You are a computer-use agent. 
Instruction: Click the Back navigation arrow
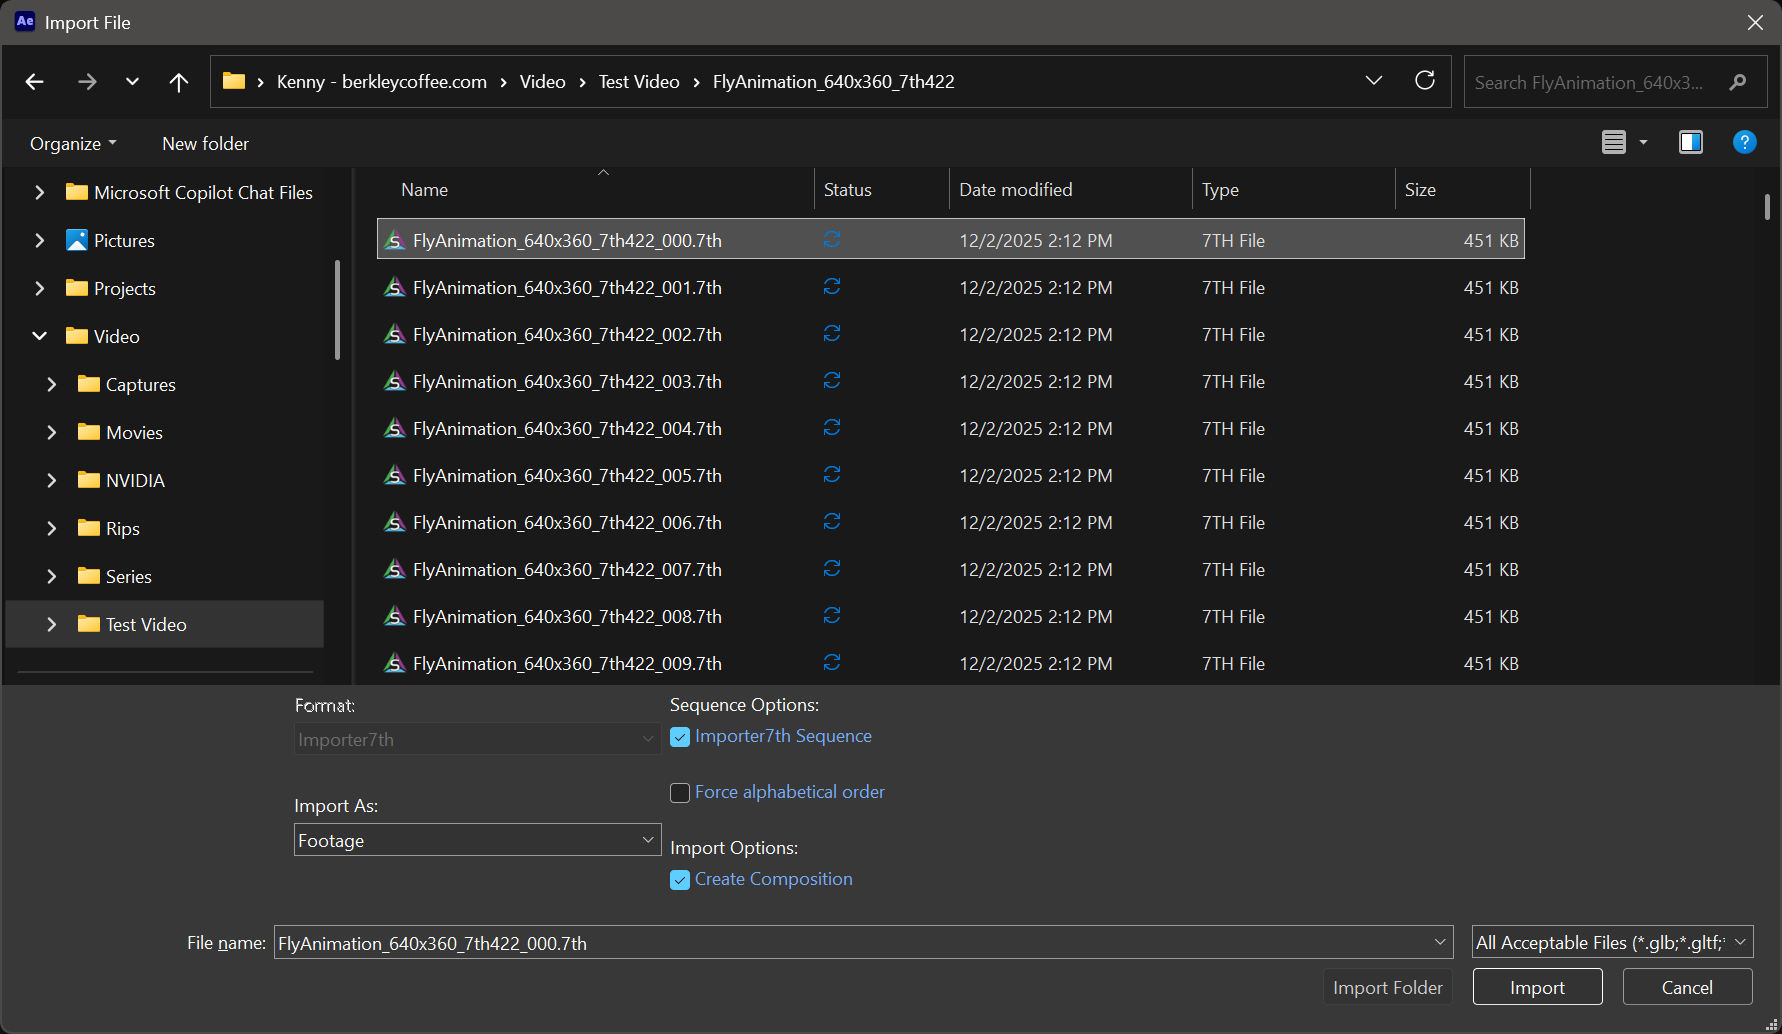click(x=35, y=82)
